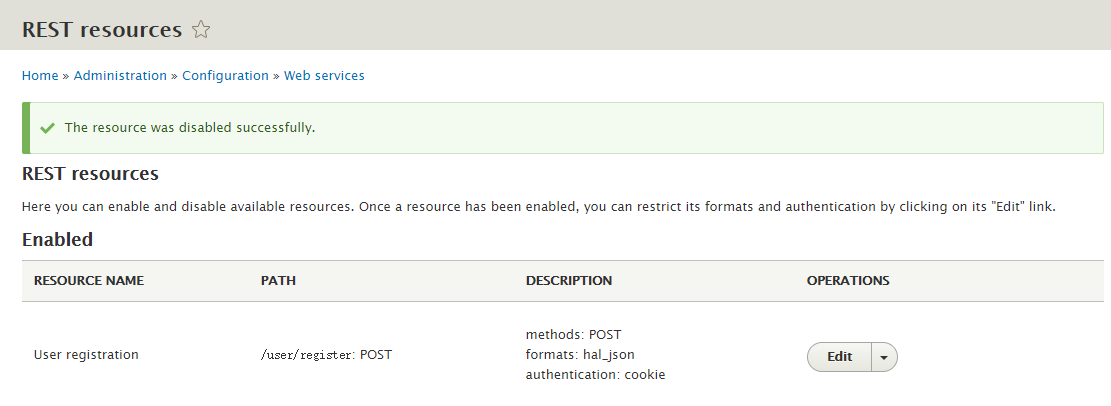Select the Description column header
The image size is (1111, 406).
(569, 281)
